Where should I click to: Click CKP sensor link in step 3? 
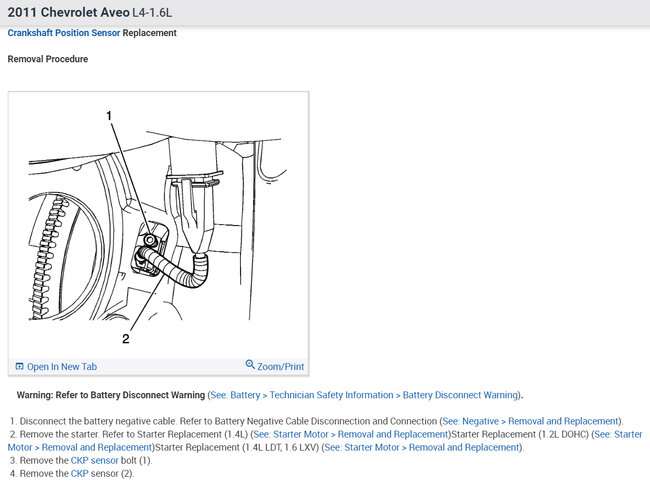point(95,460)
